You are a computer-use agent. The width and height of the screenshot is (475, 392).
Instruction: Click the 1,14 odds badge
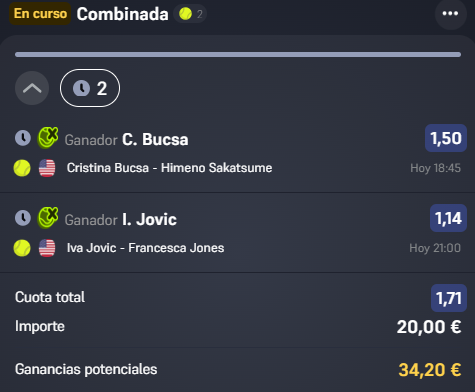point(448,218)
